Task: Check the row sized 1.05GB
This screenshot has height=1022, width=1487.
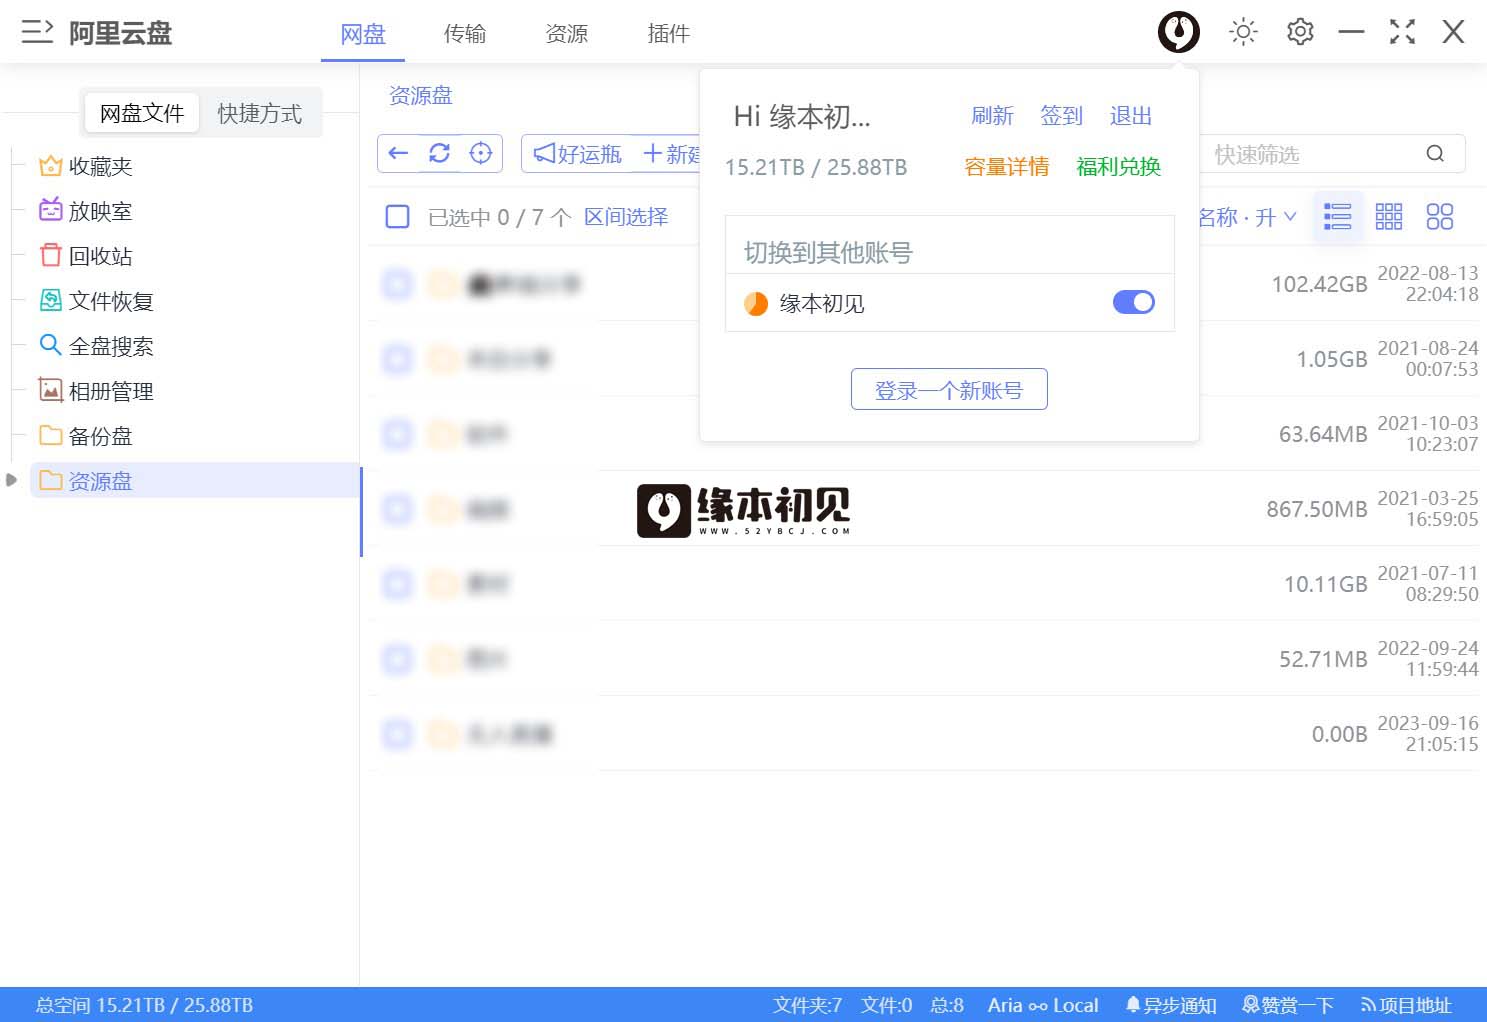Action: click(397, 359)
